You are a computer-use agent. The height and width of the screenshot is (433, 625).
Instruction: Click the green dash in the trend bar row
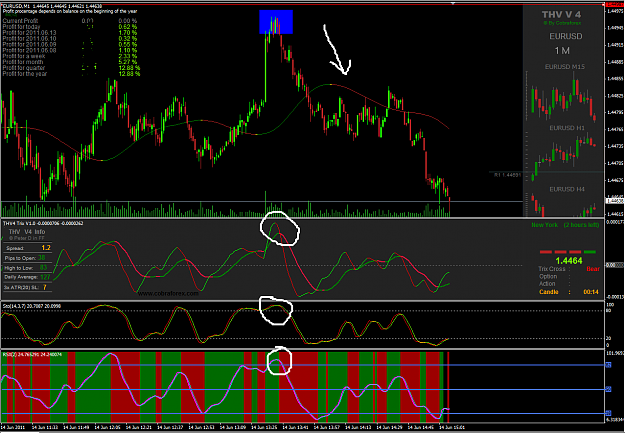pyautogui.click(x=590, y=252)
